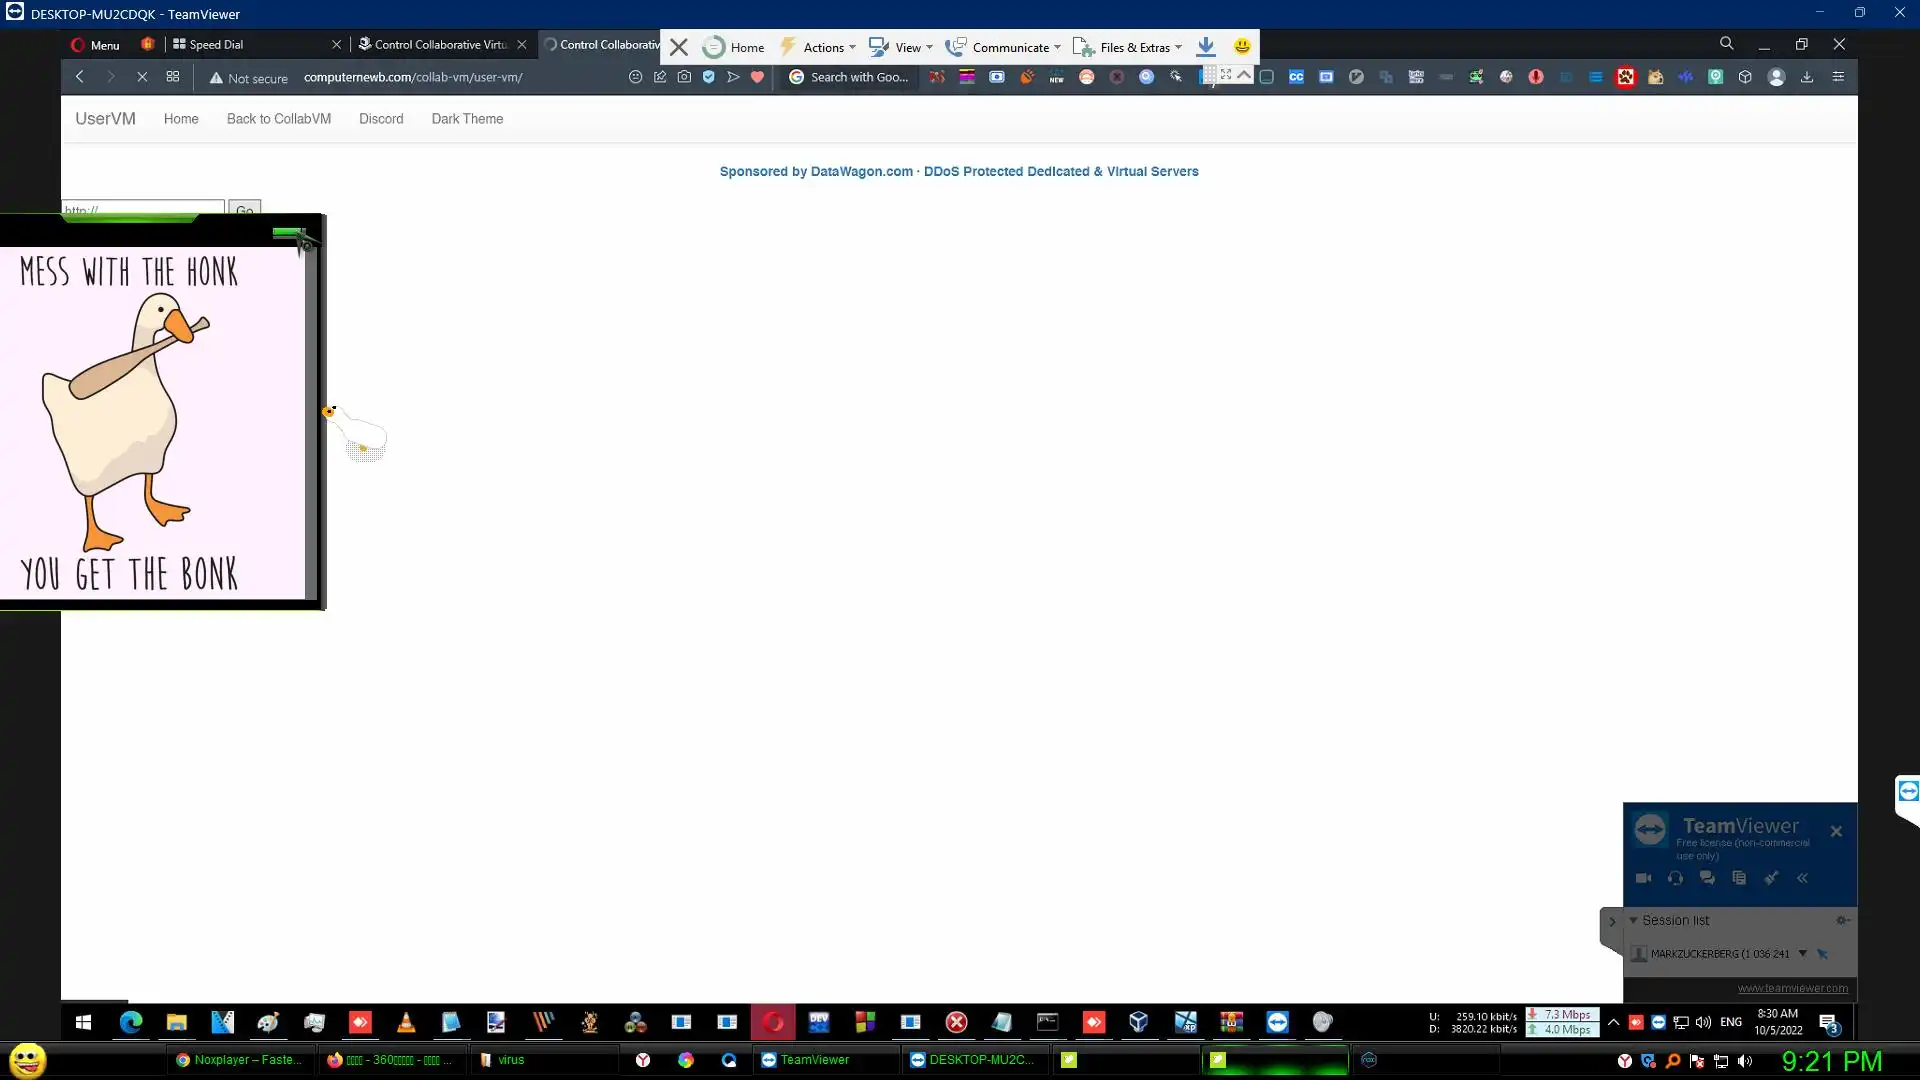1920x1080 pixels.
Task: Click Back to CollabVM navigation link
Action: 278,119
